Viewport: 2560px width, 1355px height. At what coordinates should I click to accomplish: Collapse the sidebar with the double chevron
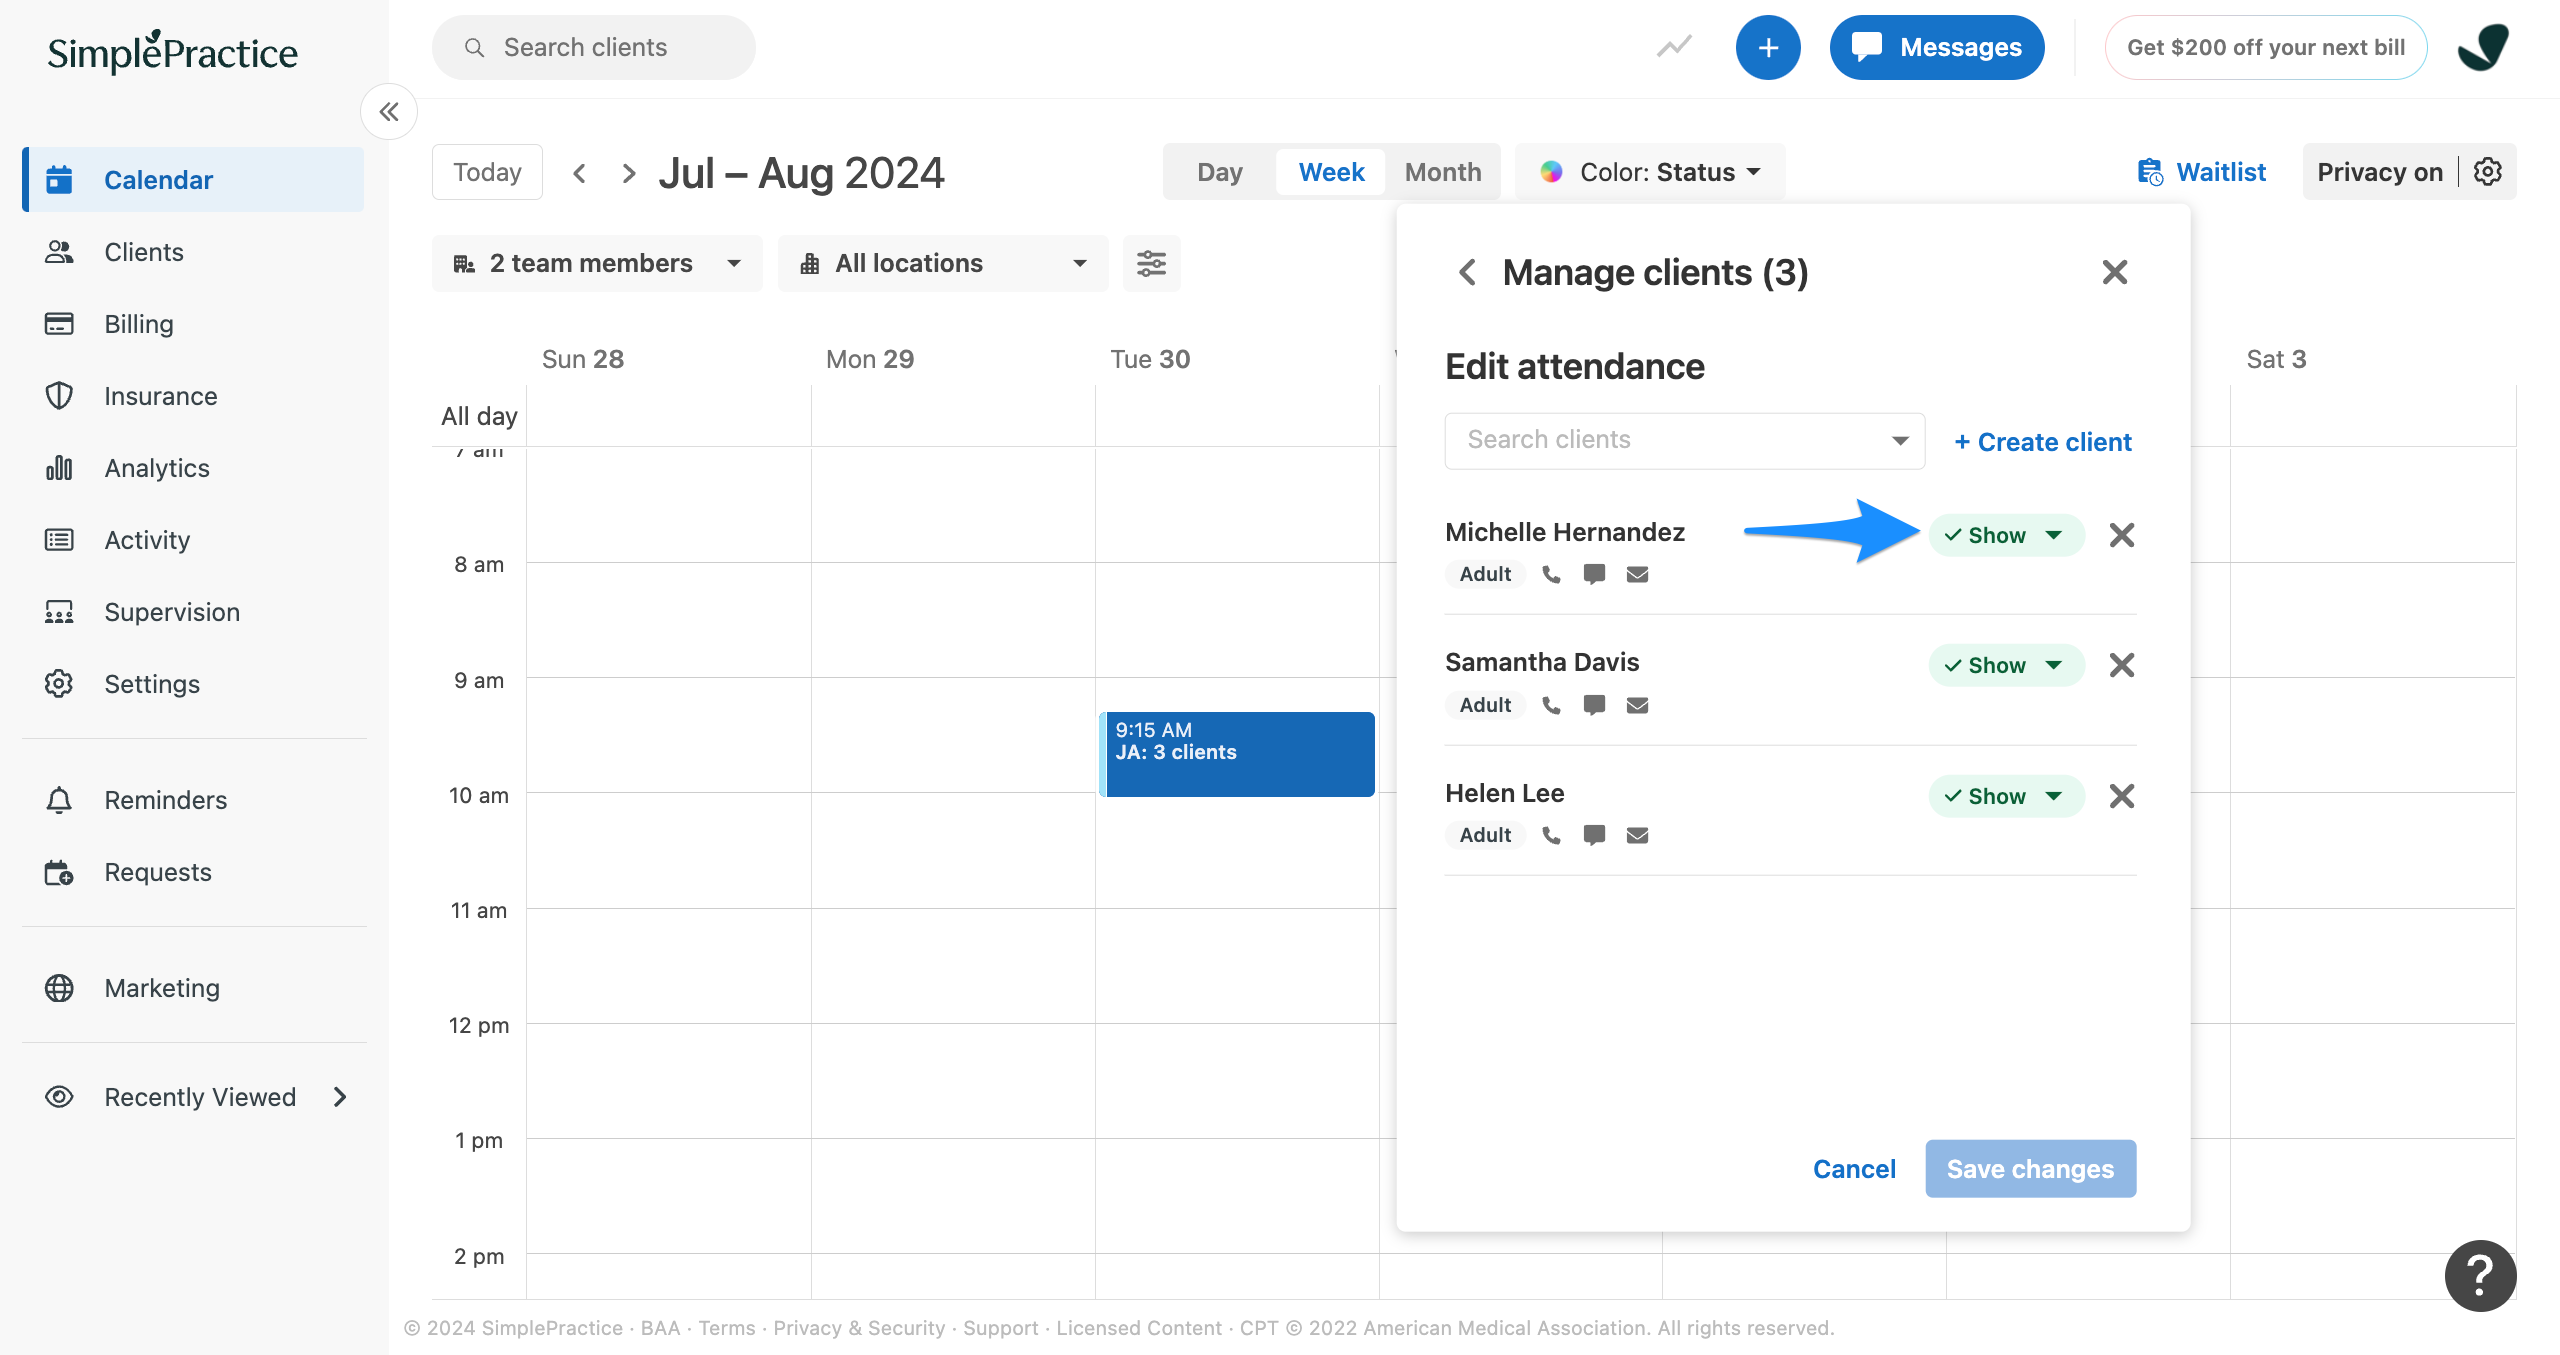[x=389, y=112]
